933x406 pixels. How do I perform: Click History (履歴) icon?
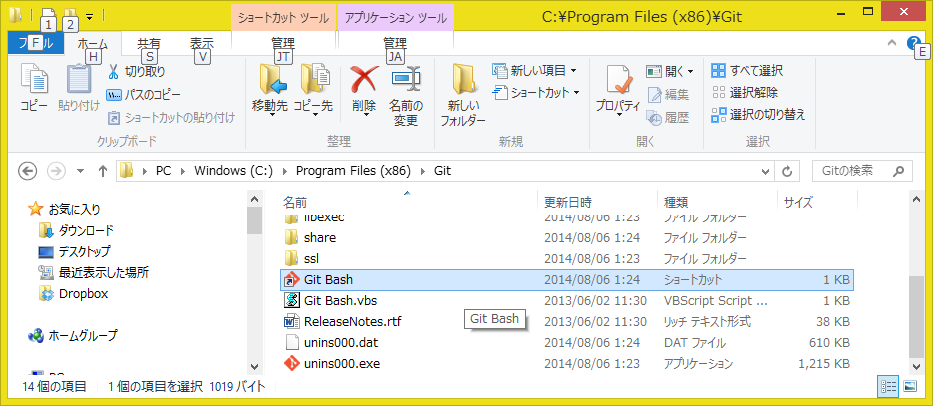click(655, 118)
